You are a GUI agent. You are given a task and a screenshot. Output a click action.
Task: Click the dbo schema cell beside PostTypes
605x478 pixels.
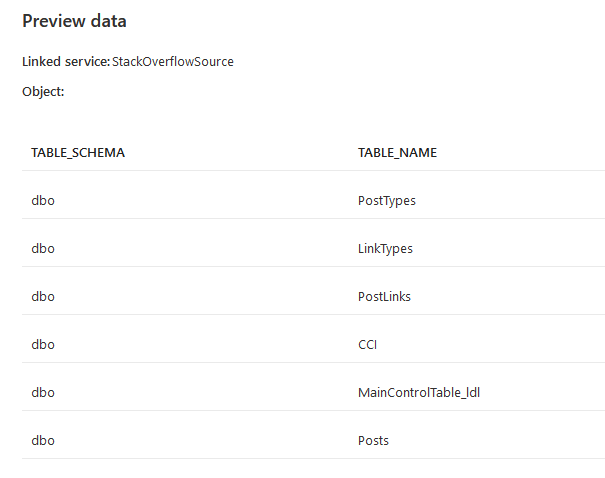tap(43, 200)
